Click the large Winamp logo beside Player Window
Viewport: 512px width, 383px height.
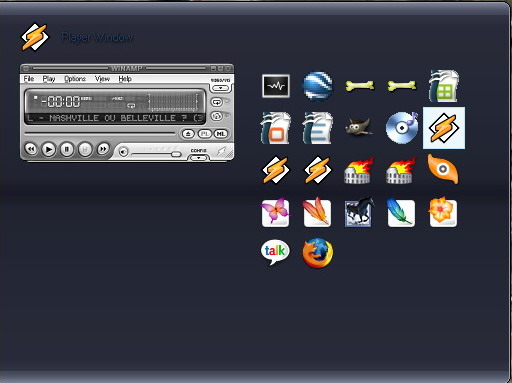35,37
